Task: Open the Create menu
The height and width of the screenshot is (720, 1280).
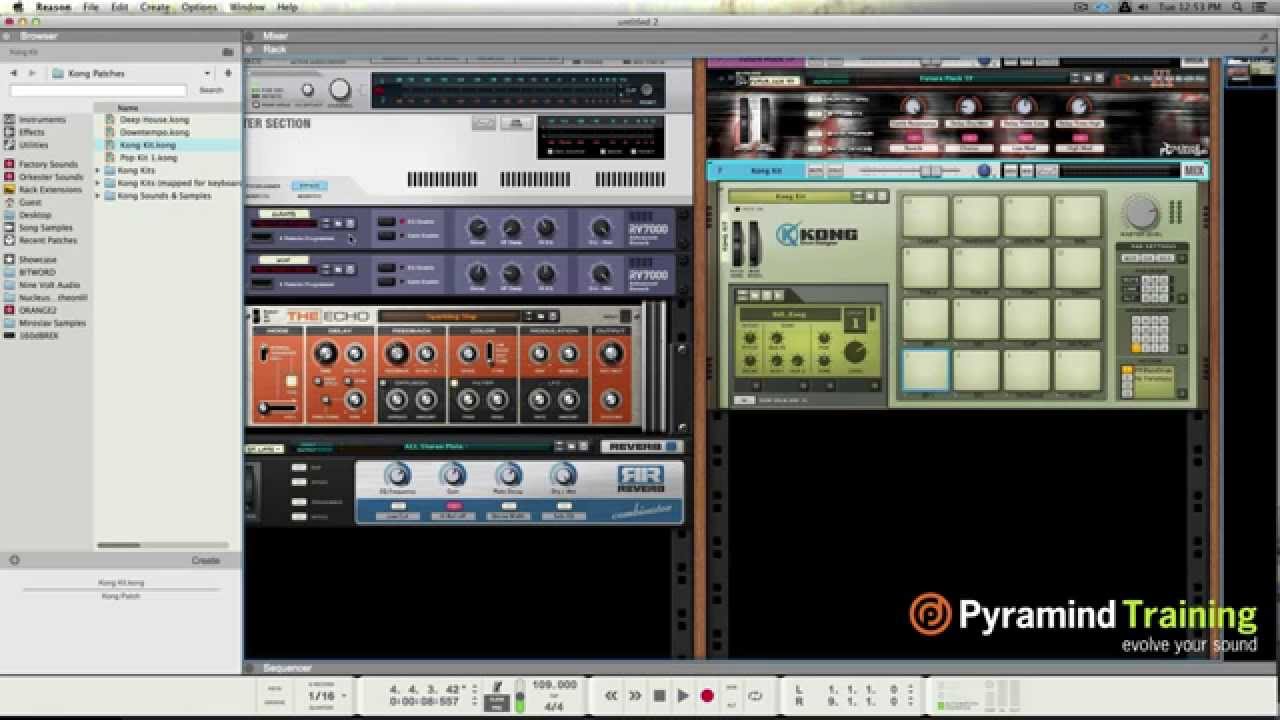Action: [155, 7]
